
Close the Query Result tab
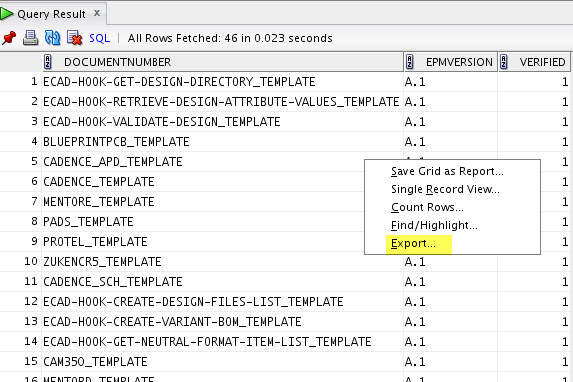point(97,13)
